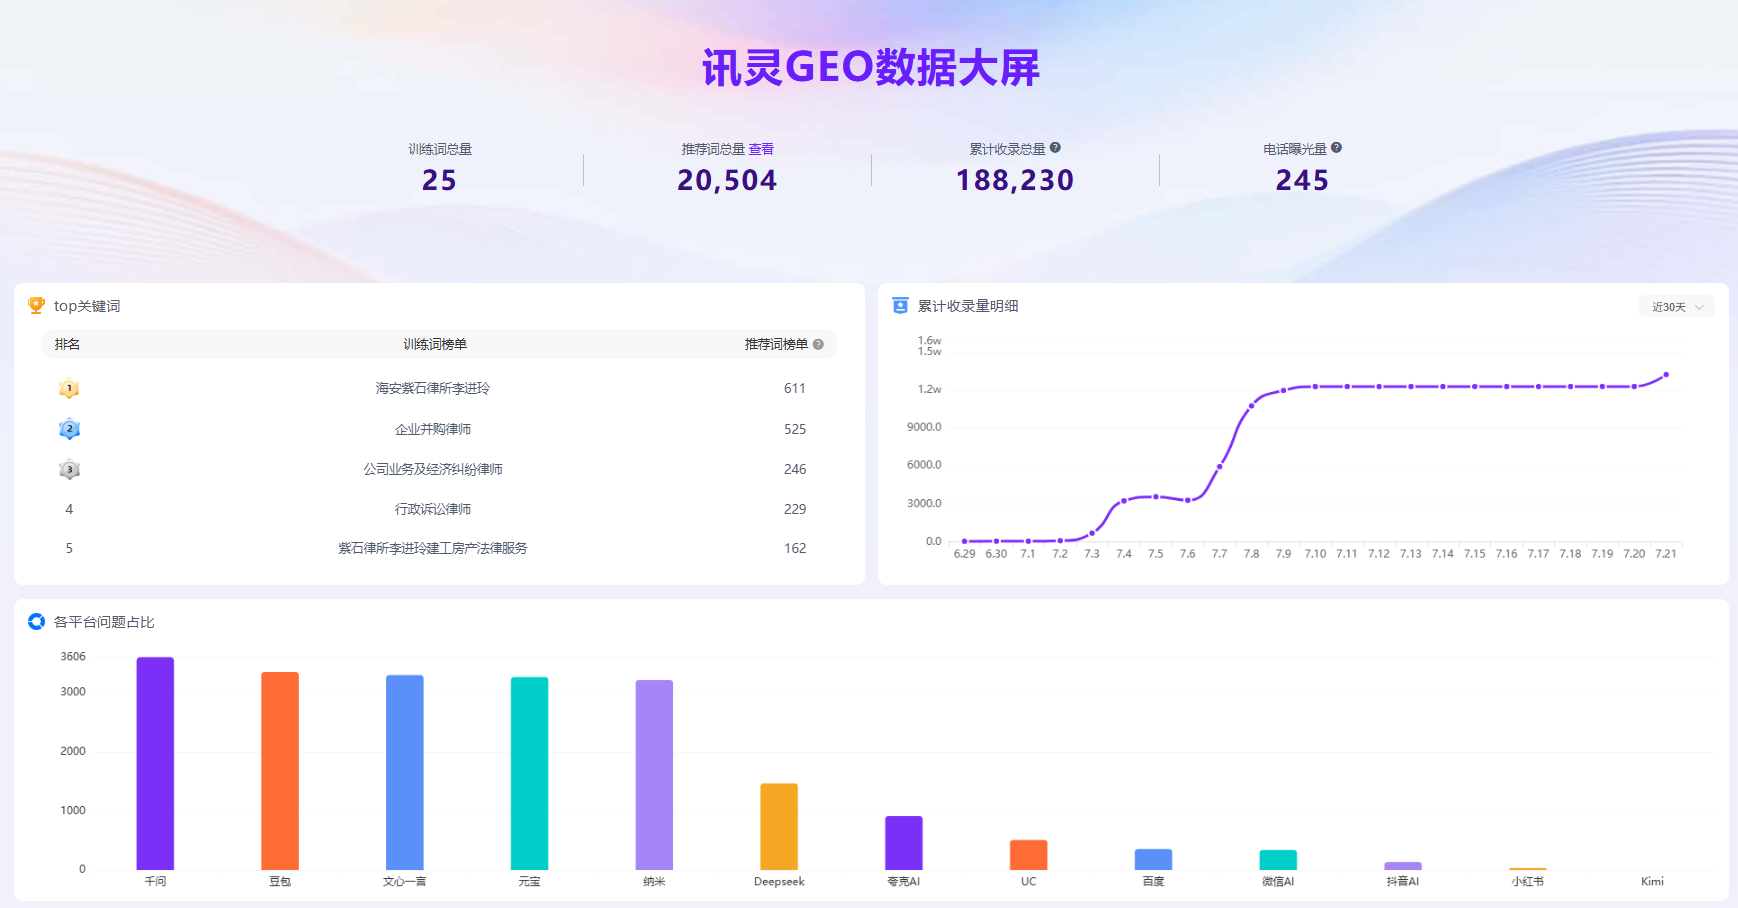Click the recommended count 229
The width and height of the screenshot is (1738, 908).
[x=795, y=509]
